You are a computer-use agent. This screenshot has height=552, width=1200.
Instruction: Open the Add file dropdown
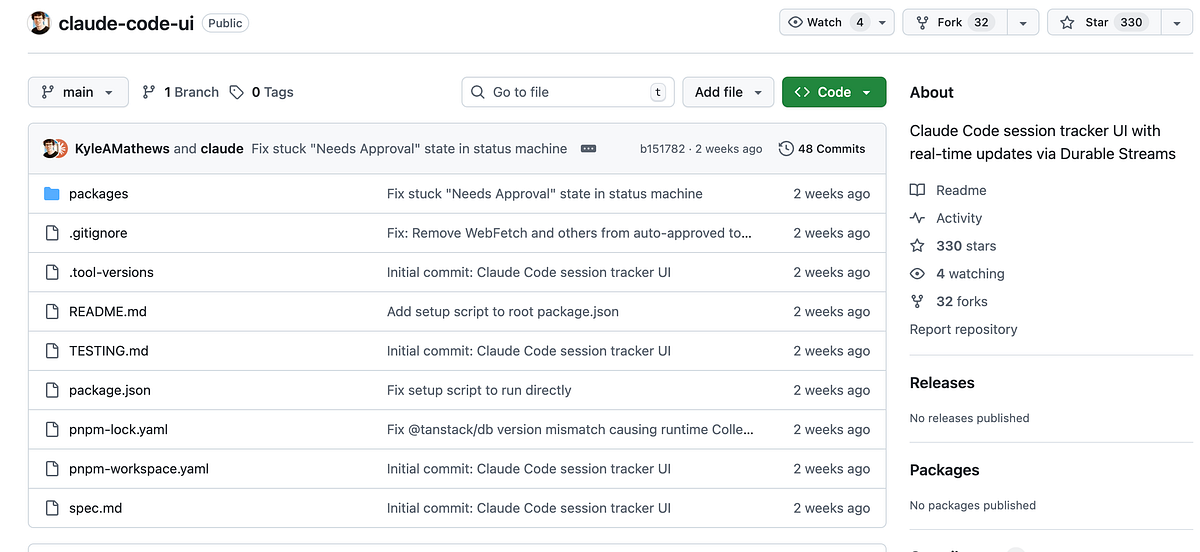(728, 92)
